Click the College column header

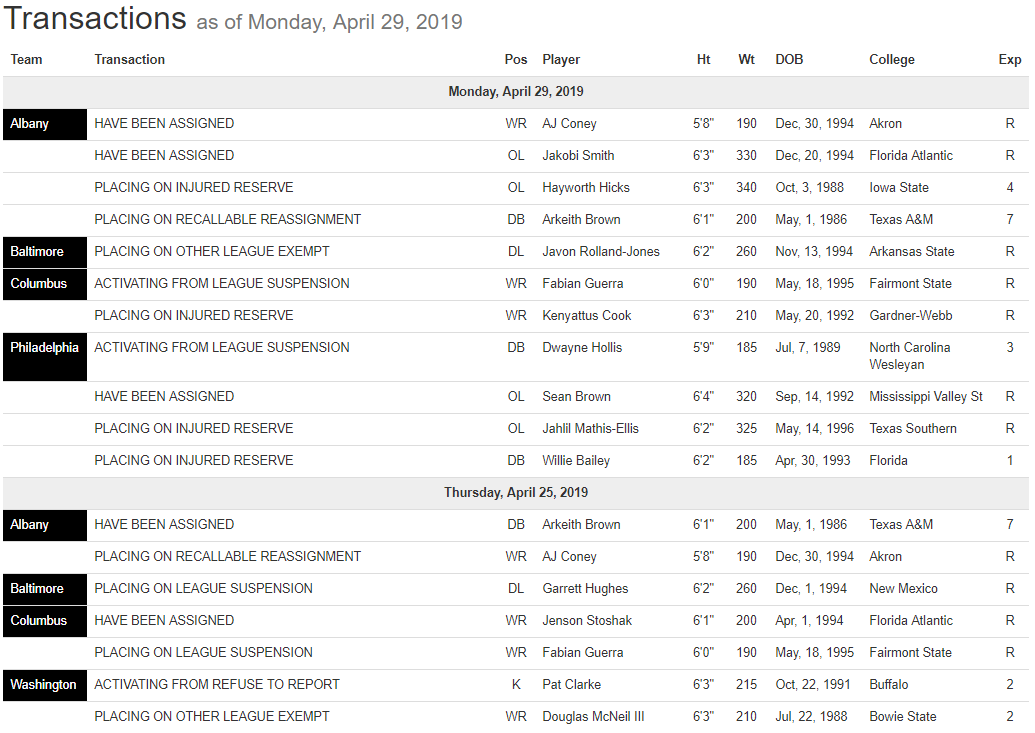pyautogui.click(x=891, y=60)
